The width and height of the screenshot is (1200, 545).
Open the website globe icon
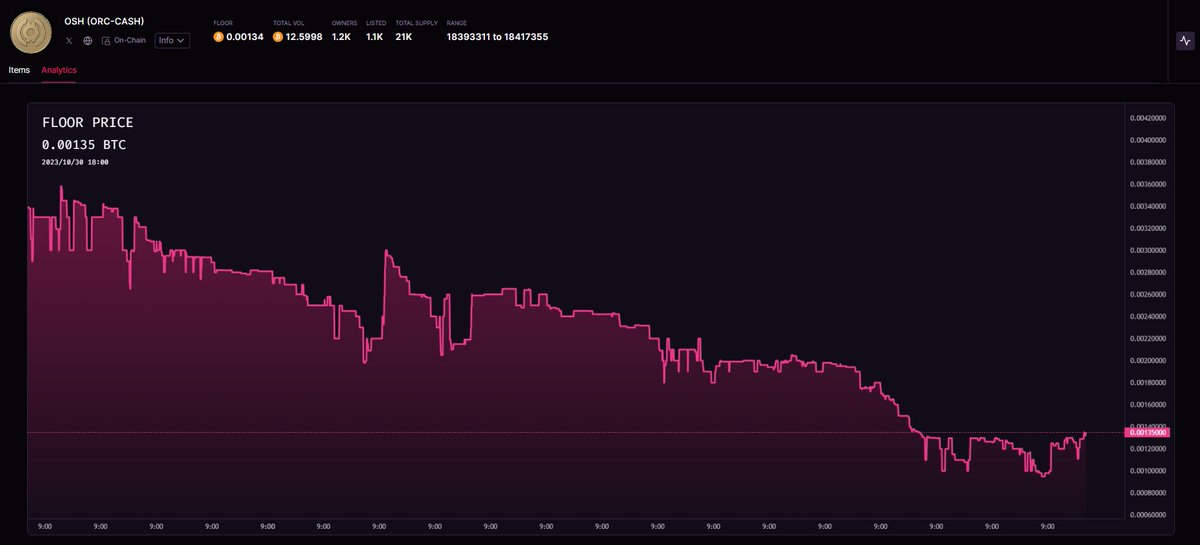tap(88, 41)
